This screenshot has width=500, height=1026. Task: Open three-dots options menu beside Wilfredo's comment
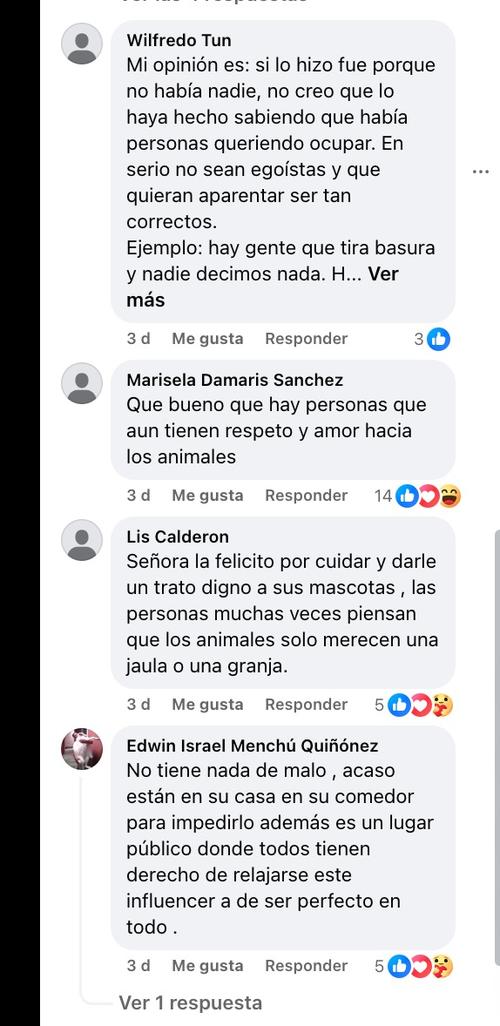(x=480, y=171)
